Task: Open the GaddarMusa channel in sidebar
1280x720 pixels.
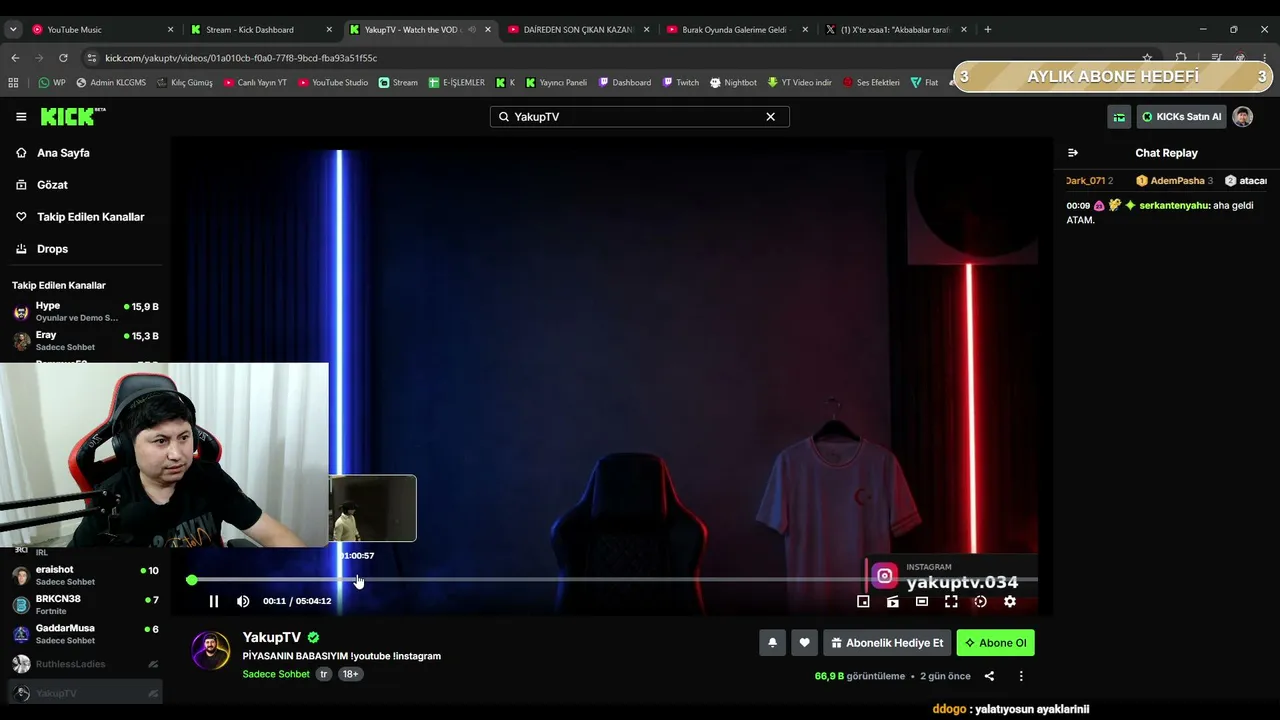Action: 85,634
